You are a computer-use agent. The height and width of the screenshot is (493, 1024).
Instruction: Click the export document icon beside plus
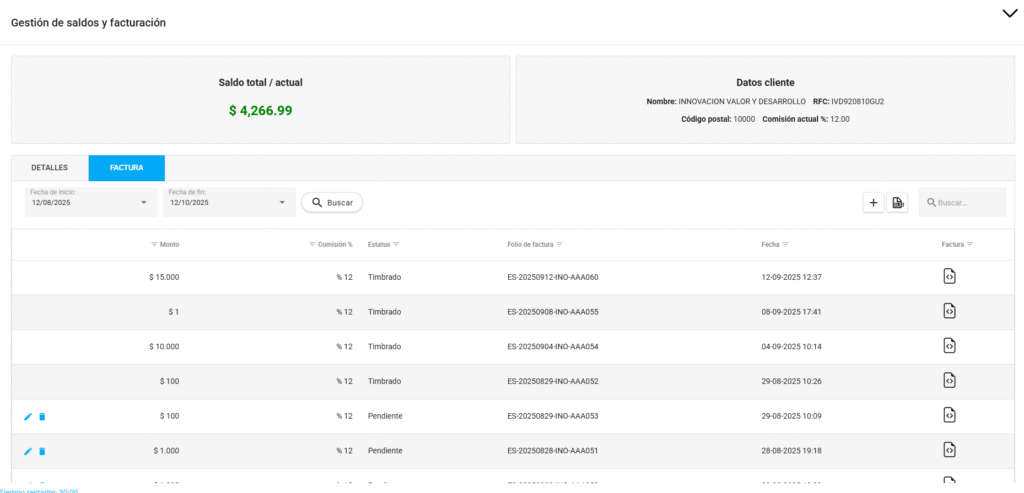(x=898, y=203)
